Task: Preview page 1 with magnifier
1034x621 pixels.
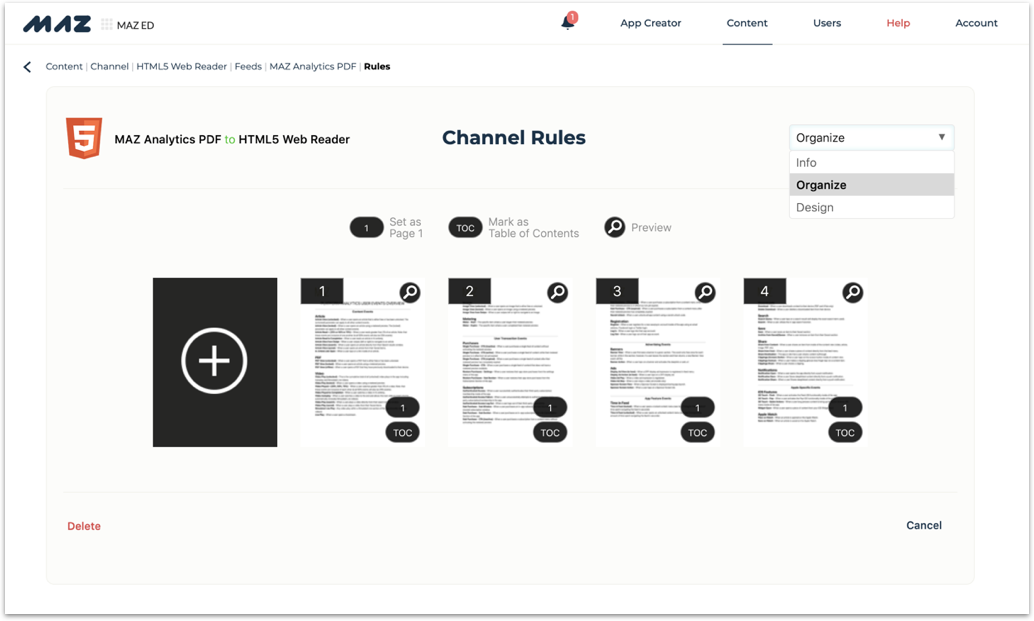Action: 410,292
